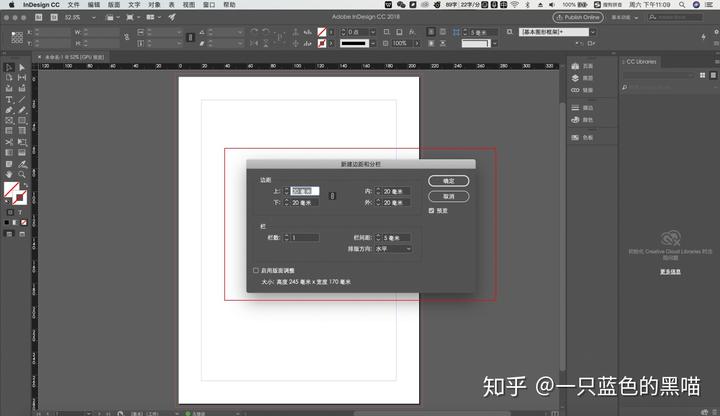The image size is (720, 416).
Task: Select the Type tool in the toolbox
Action: point(9,100)
